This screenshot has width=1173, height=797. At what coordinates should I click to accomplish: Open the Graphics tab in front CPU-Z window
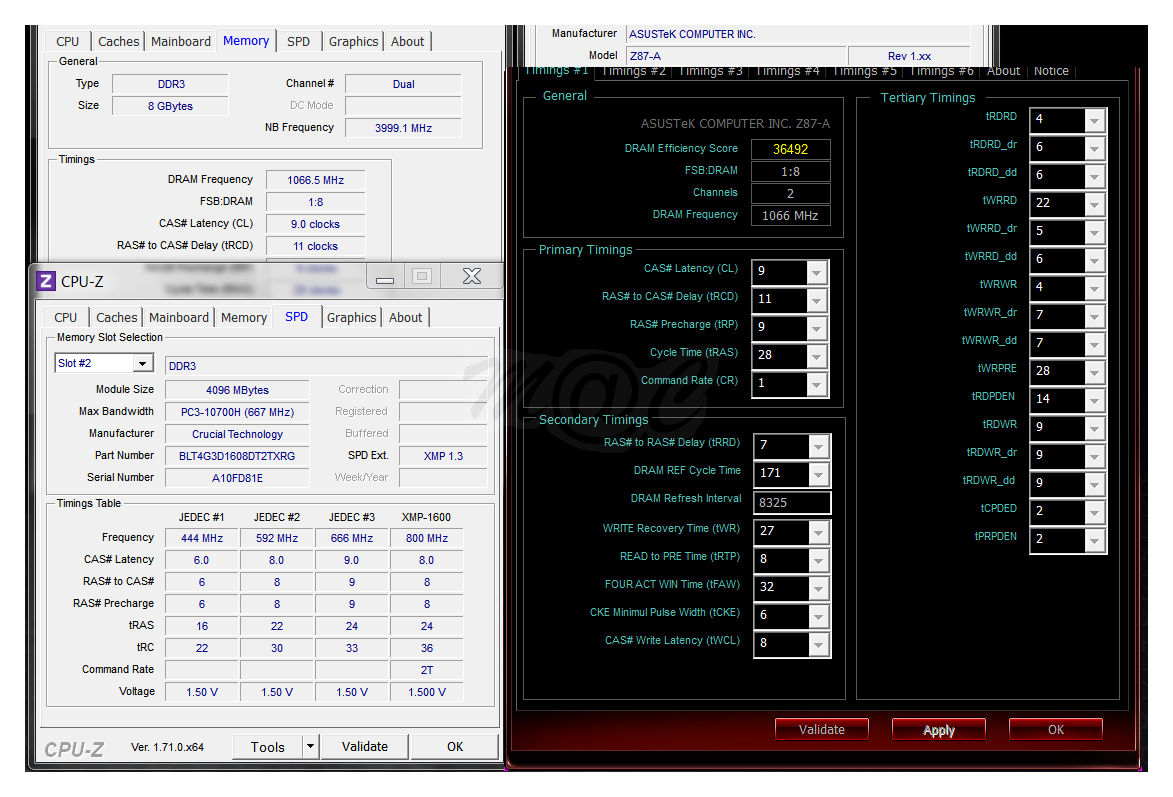point(352,317)
